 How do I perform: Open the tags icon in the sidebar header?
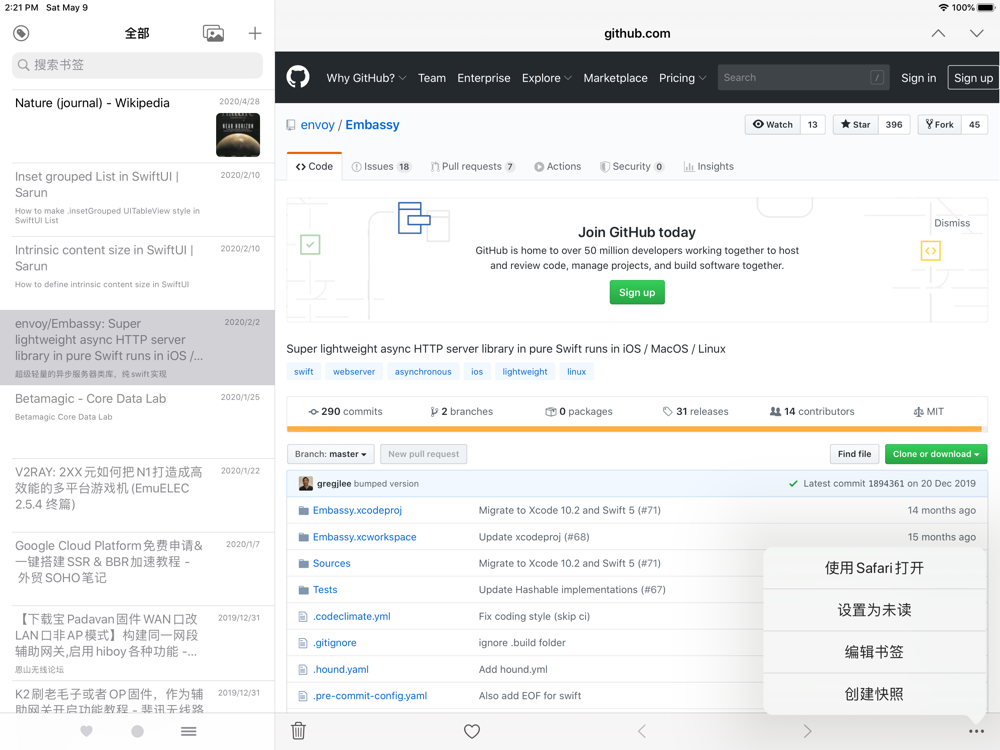click(21, 33)
